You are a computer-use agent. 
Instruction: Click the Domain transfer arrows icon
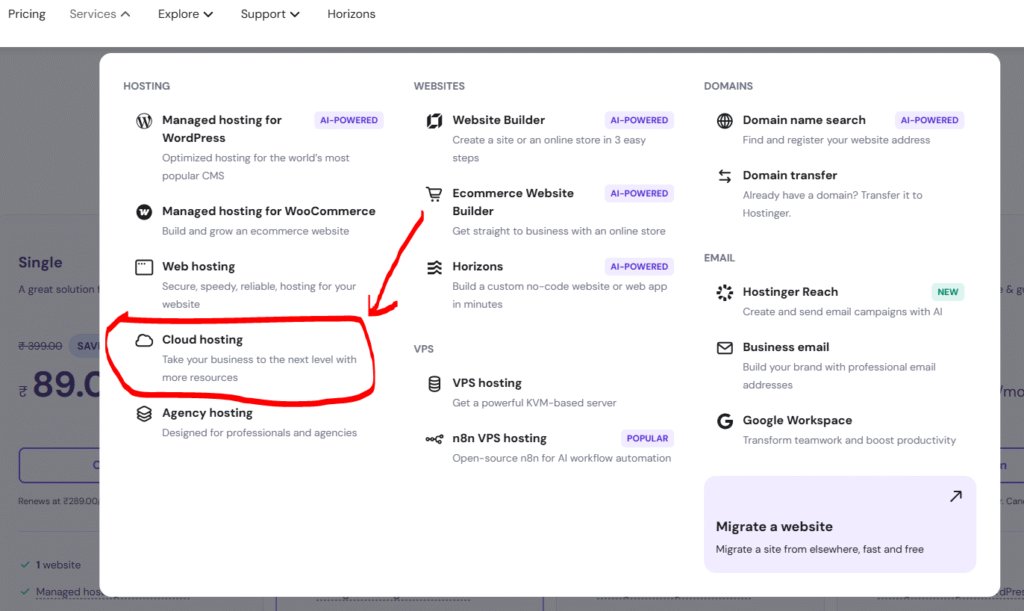[x=725, y=176]
